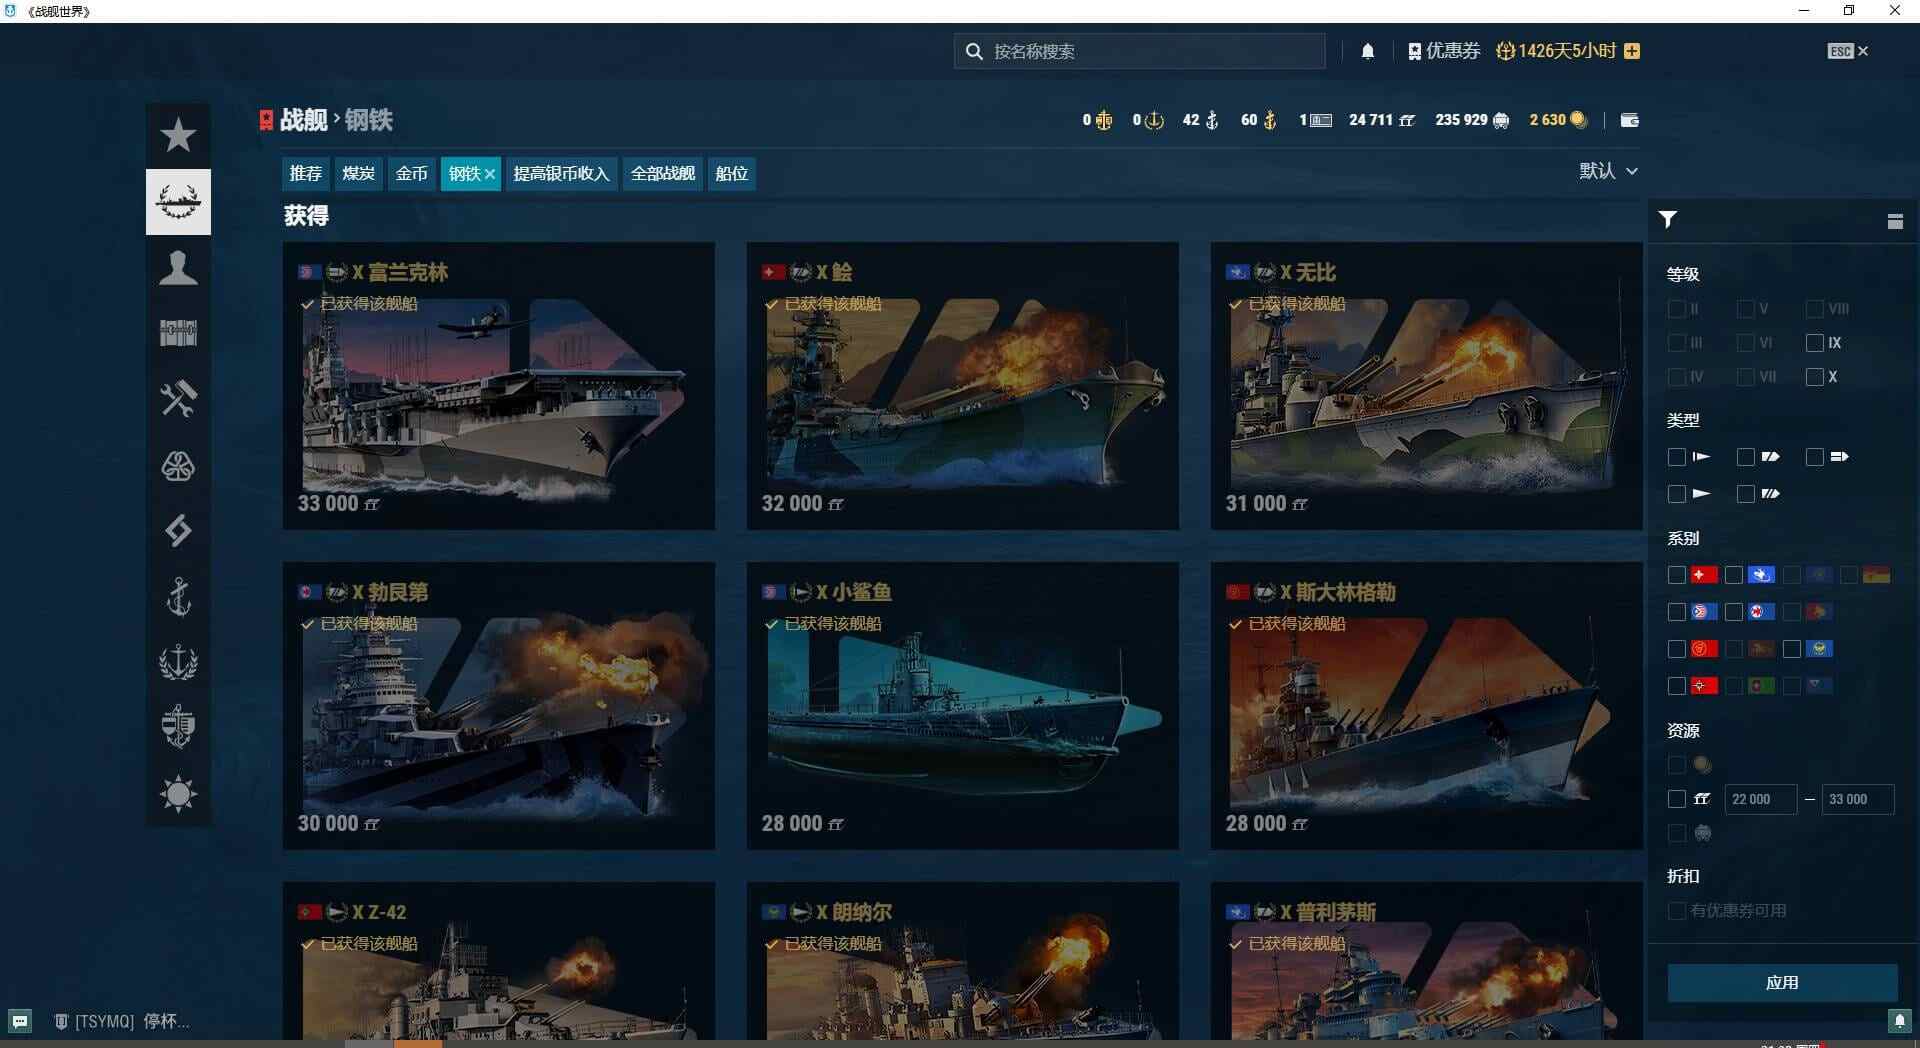Click the list view icon in filter panel corner
Viewport: 1920px width, 1048px height.
tap(1895, 219)
